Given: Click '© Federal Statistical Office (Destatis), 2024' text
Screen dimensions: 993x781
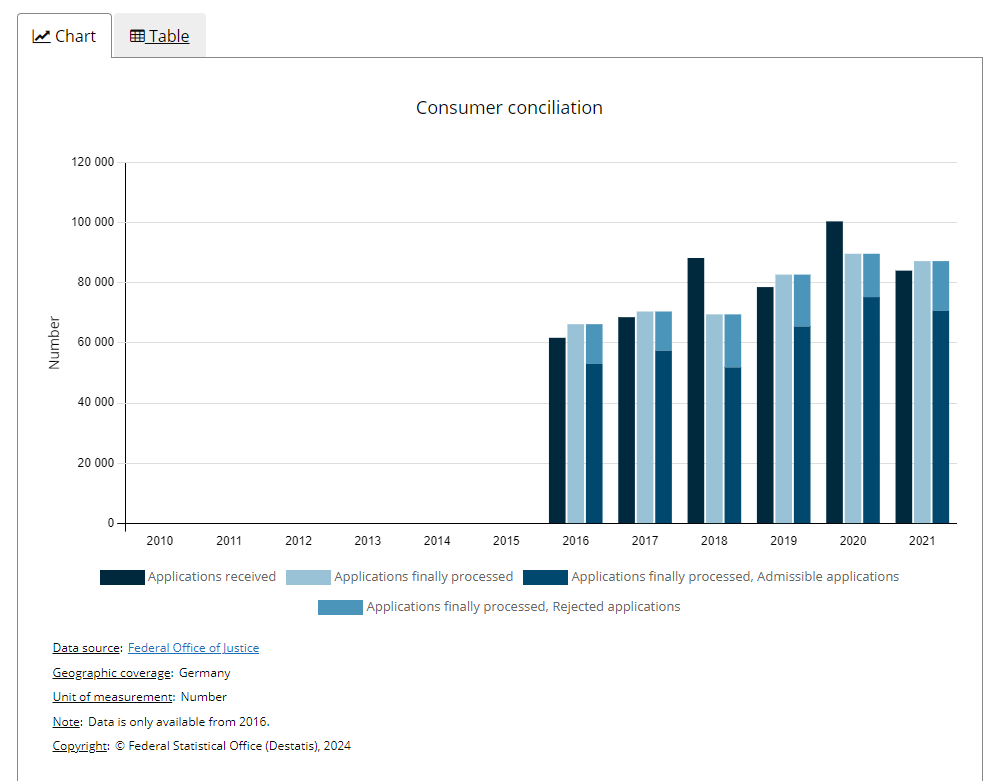Looking at the screenshot, I should 233,746.
